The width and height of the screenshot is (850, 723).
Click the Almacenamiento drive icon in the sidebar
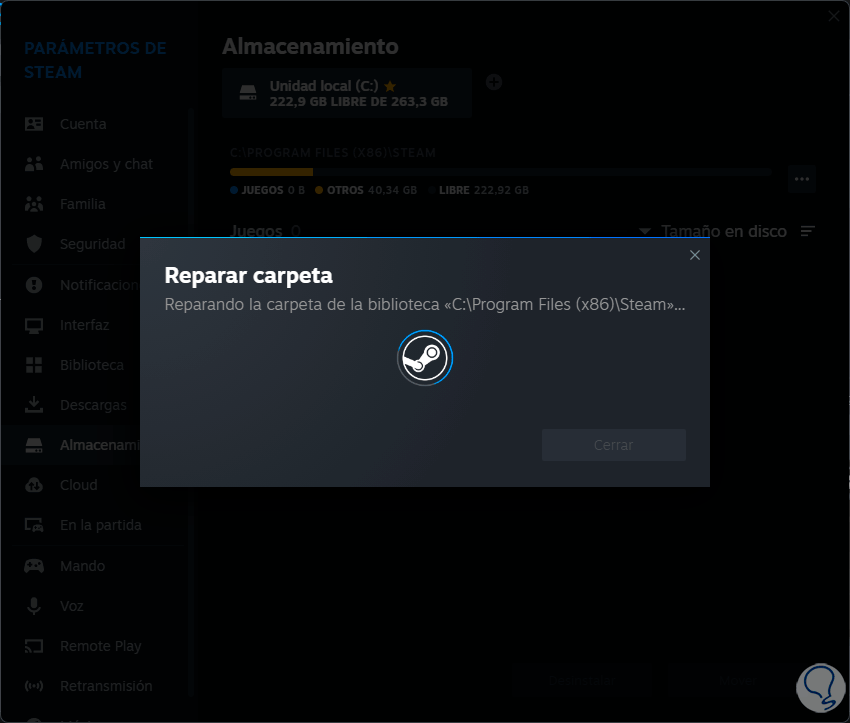point(34,446)
